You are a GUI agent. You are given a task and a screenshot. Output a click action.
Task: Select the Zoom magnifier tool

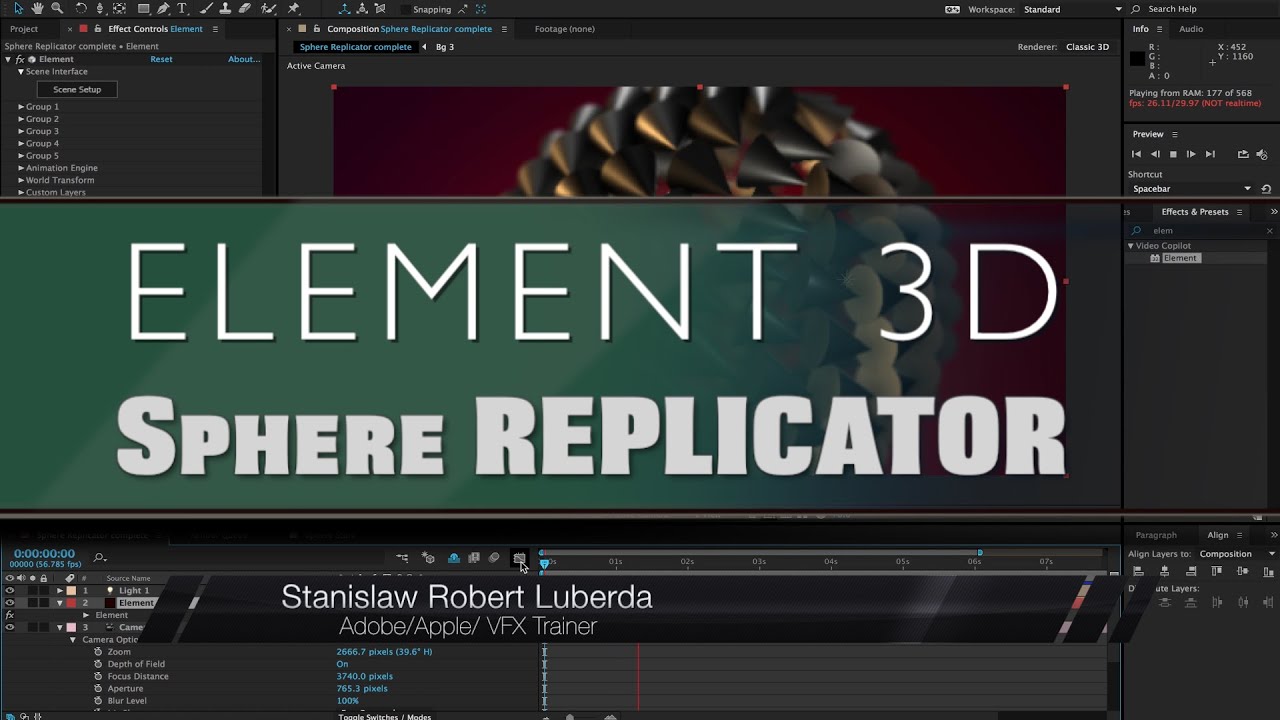point(57,9)
